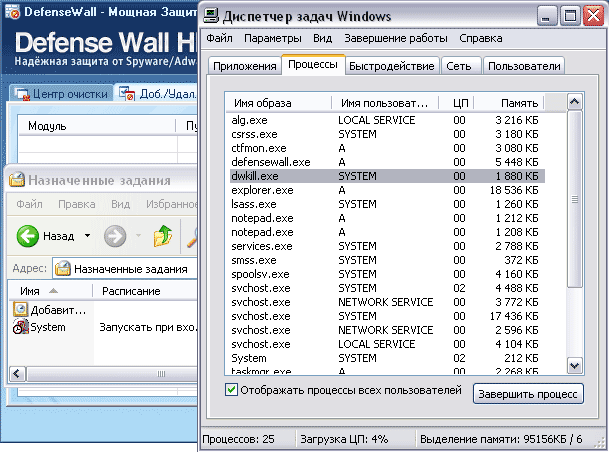609x452 pixels.
Task: Select the alg.exe process row
Action: (x=387, y=120)
